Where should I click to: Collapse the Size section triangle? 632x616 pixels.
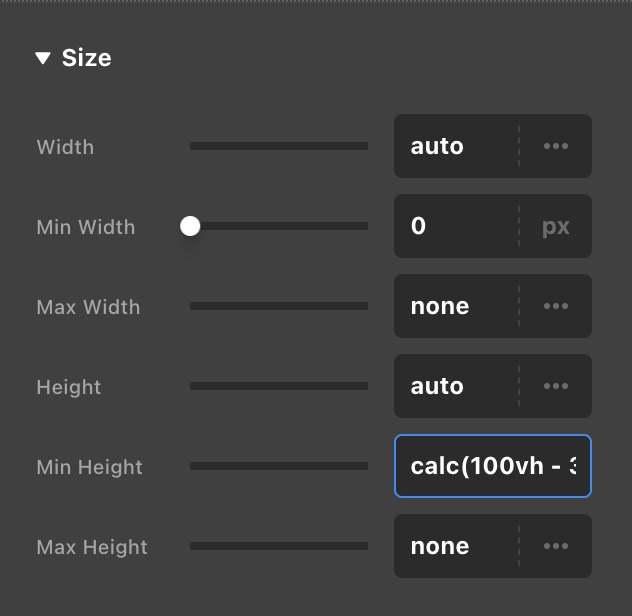(x=42, y=59)
